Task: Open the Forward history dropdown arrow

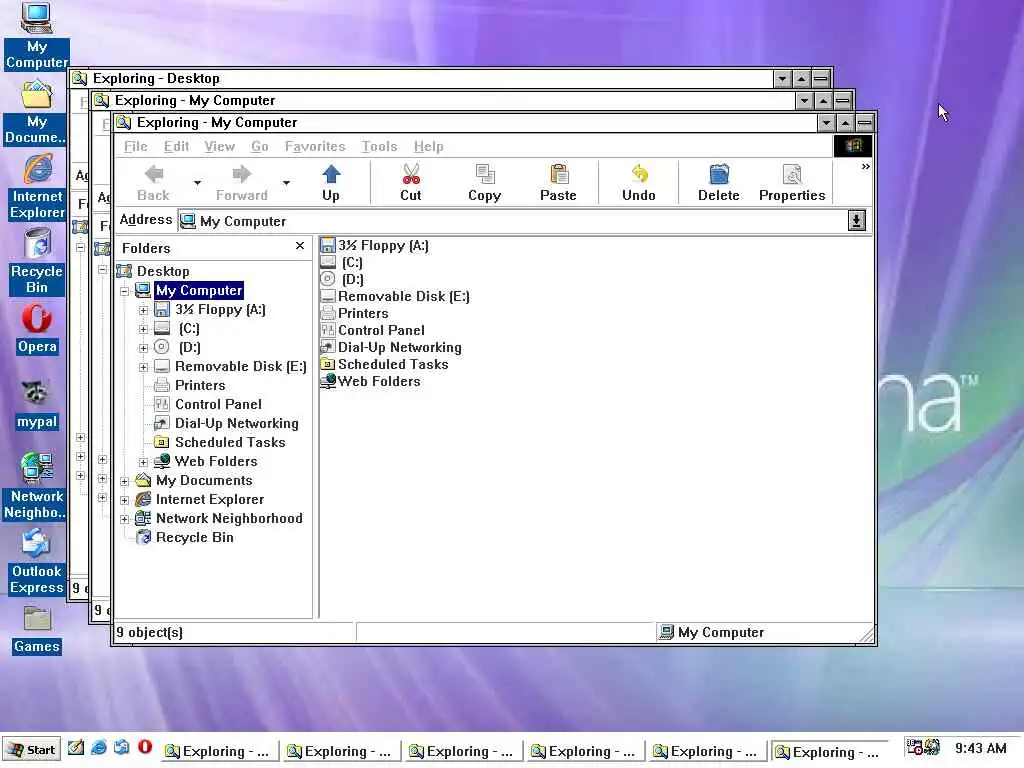Action: point(286,183)
